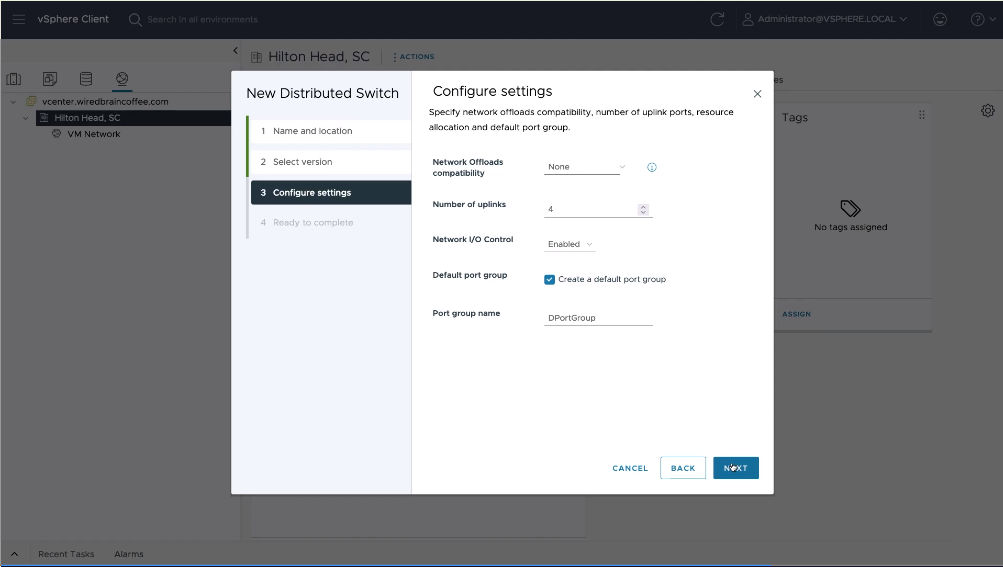
Task: Close the New Distributed Switch dialog
Action: (x=757, y=94)
